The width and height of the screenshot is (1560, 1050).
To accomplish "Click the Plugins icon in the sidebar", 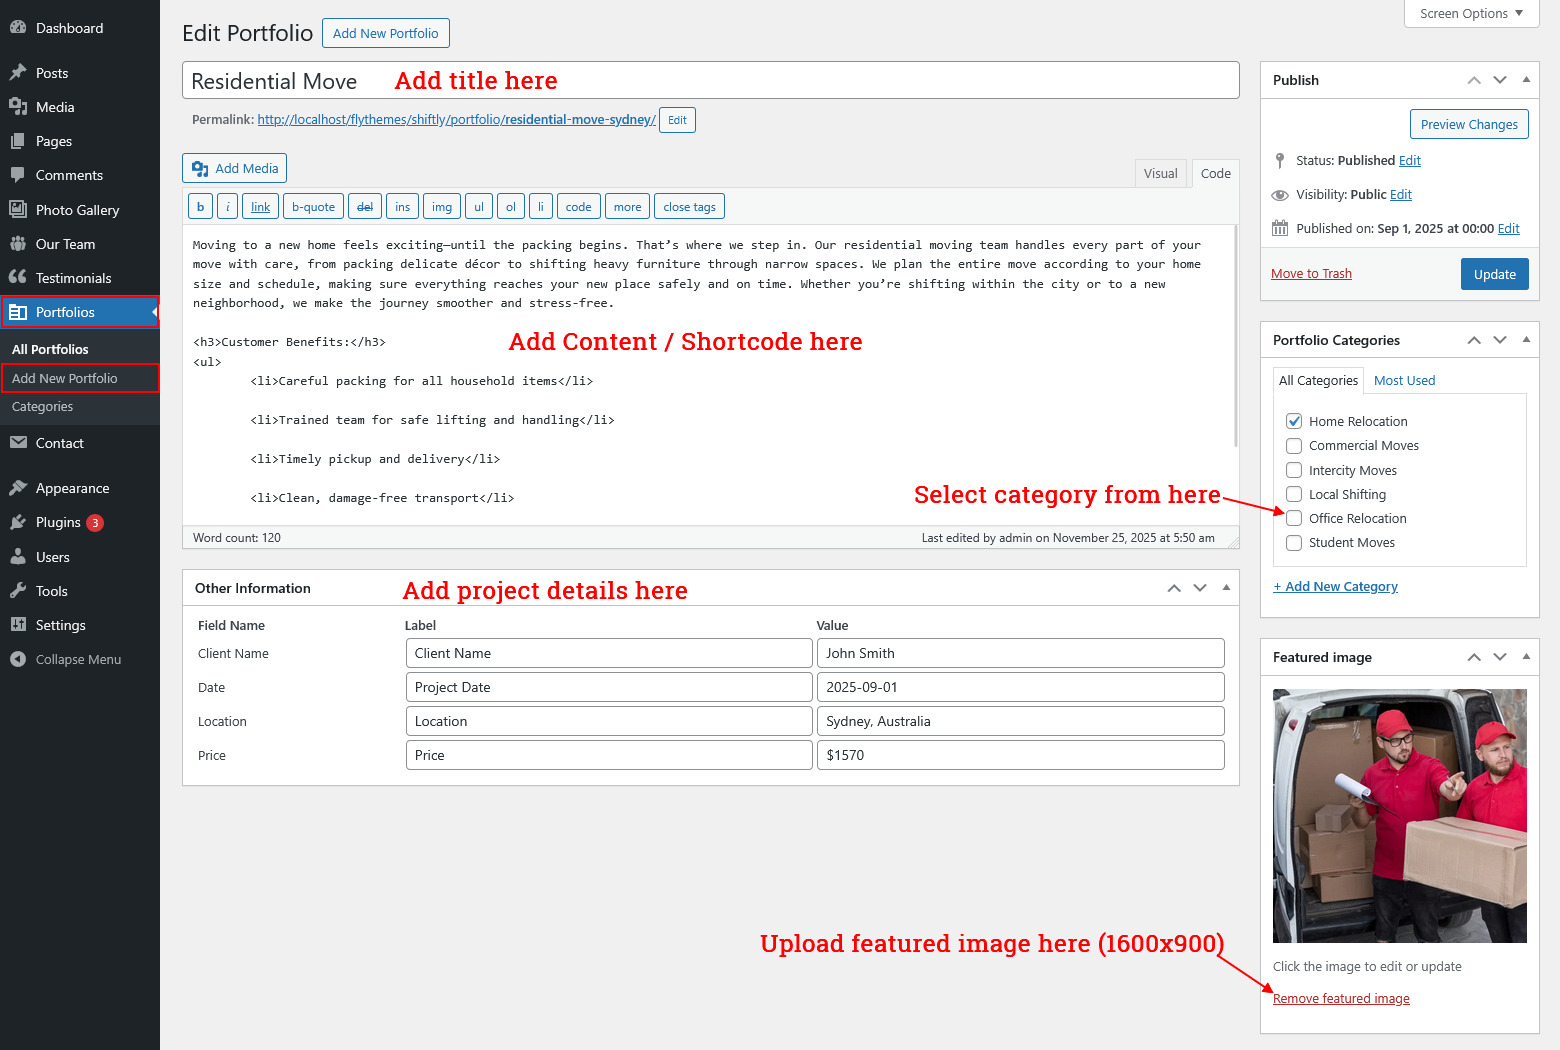I will (17, 522).
